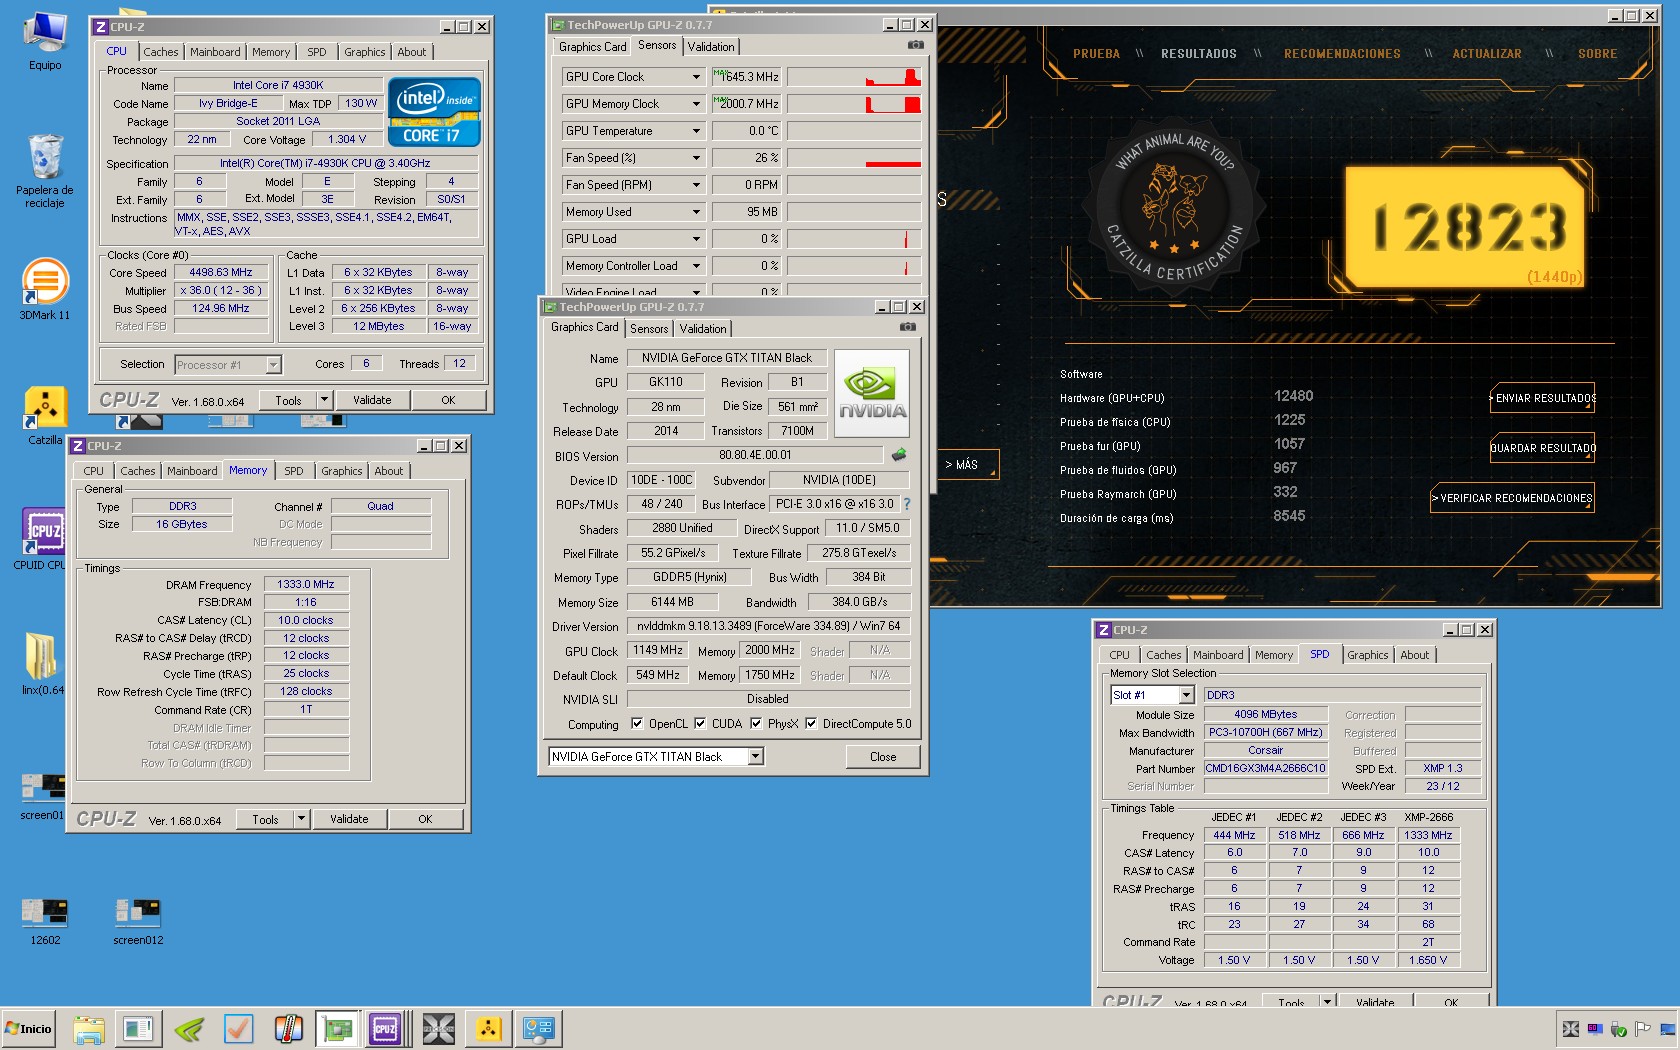Screen dimensions: 1680x1050
Task: Open the Caches tab in CPU-Z Memory window
Action: (138, 471)
